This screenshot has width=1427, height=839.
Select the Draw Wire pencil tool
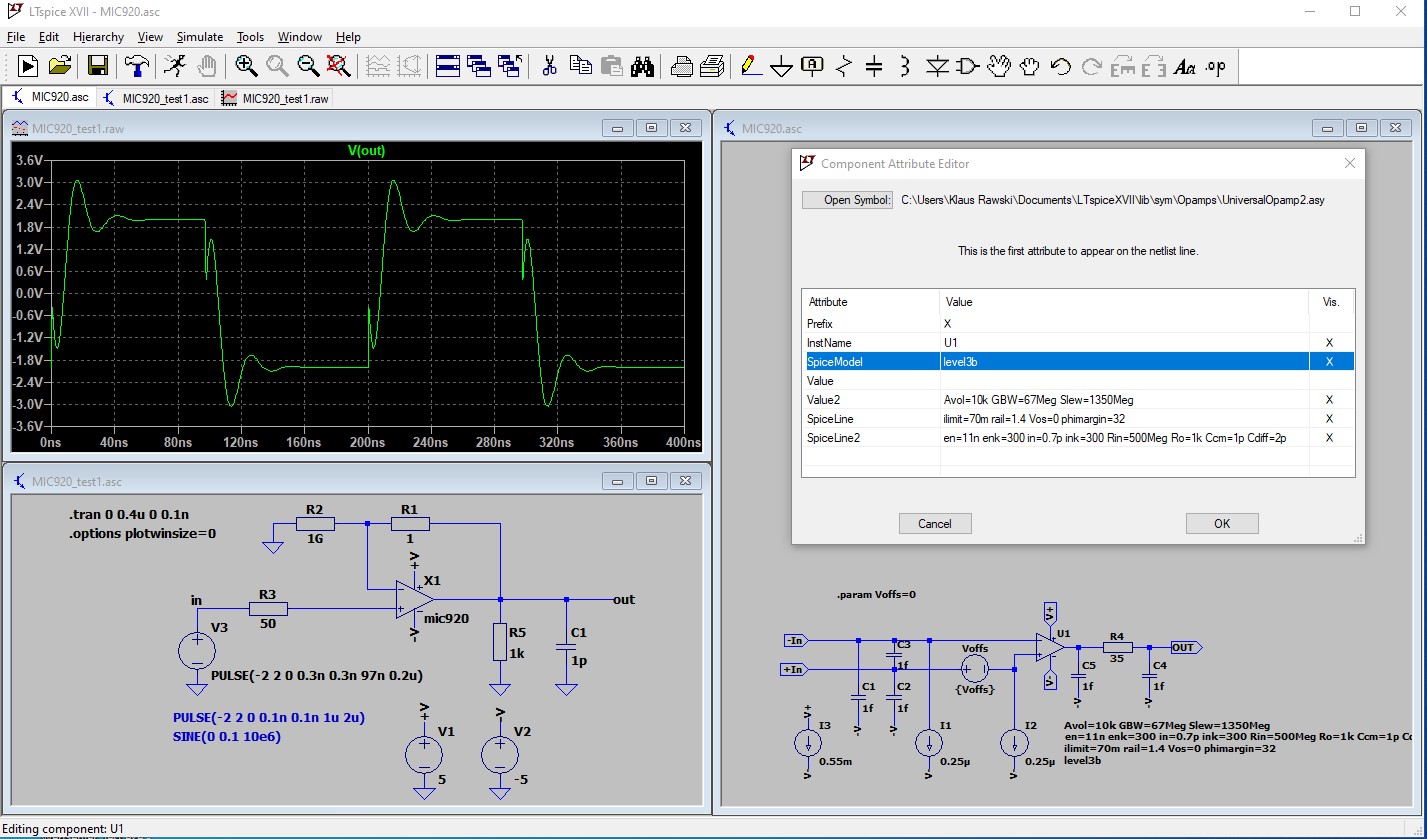tap(749, 66)
